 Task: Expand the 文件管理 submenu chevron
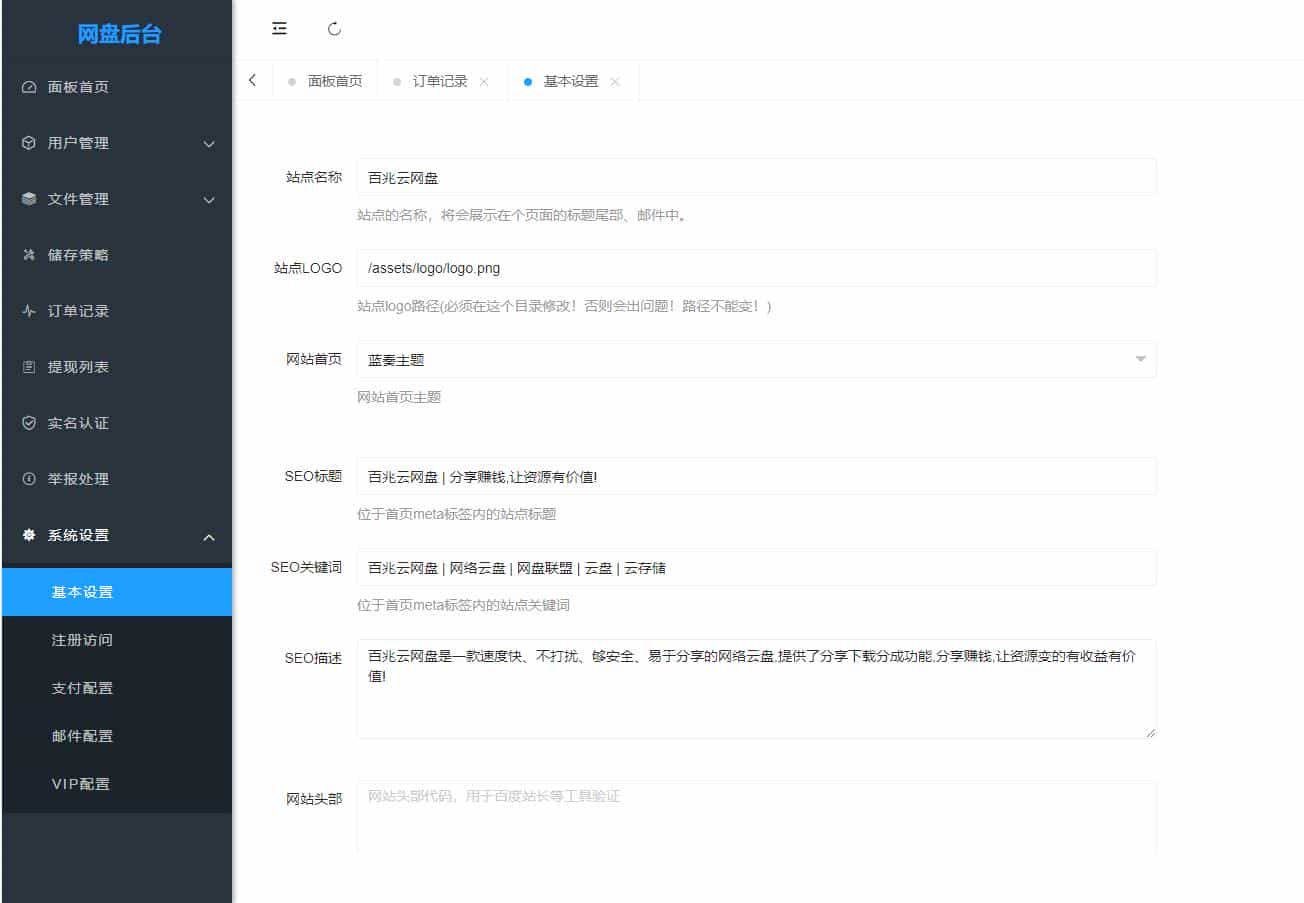209,199
